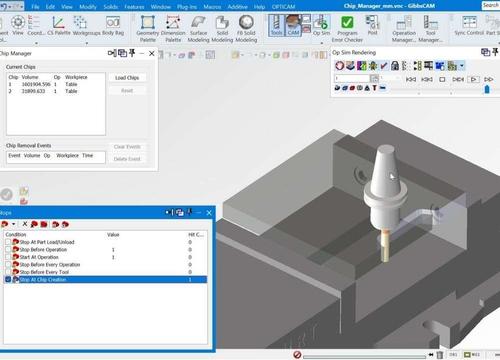The height and width of the screenshot is (360, 500).
Task: Enable Stop At Part Load/Unload checkbox
Action: point(8,242)
